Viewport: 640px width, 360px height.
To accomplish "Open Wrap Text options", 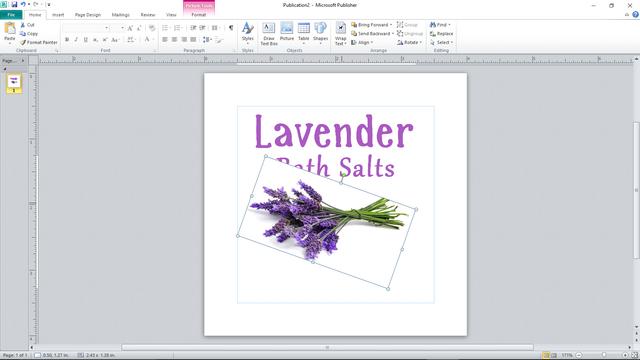I will tap(340, 33).
